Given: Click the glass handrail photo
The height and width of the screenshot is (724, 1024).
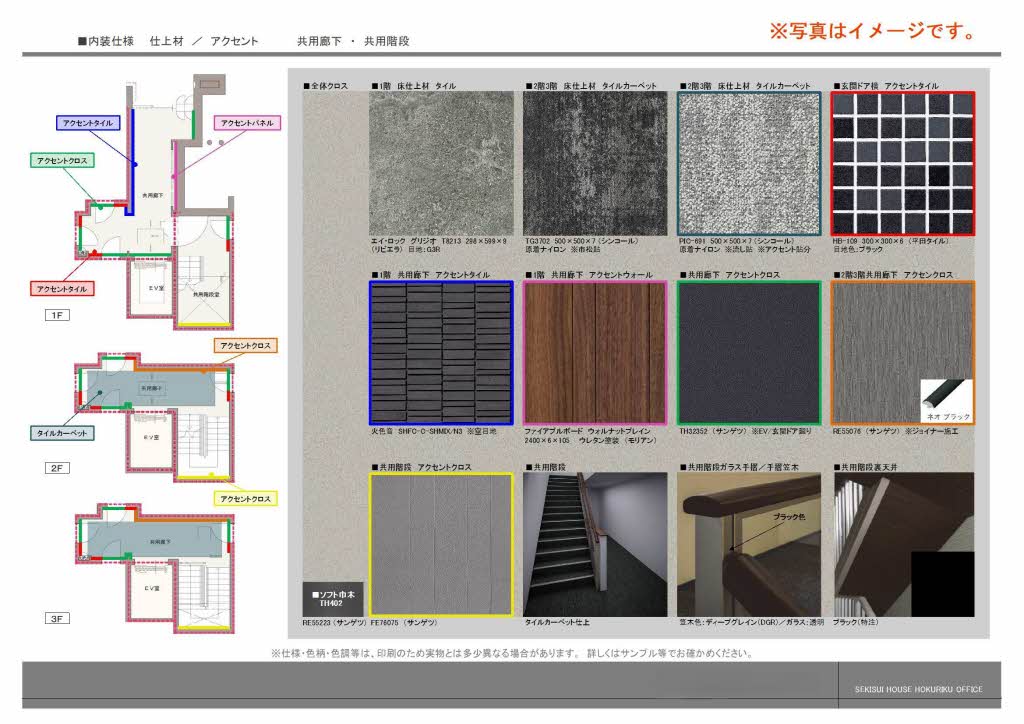Looking at the screenshot, I should coord(749,544).
